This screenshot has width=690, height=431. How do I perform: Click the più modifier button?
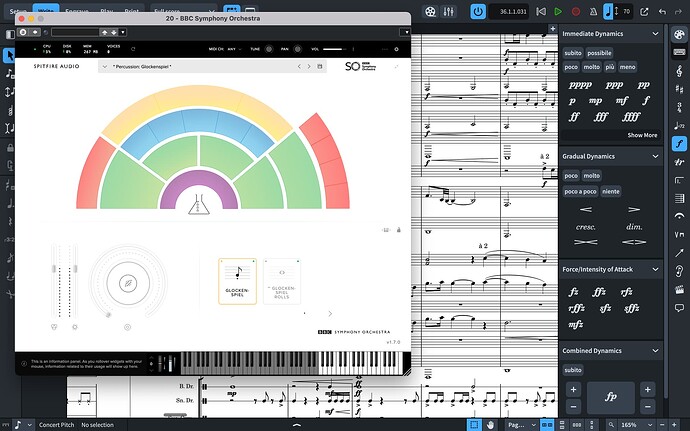(609, 67)
